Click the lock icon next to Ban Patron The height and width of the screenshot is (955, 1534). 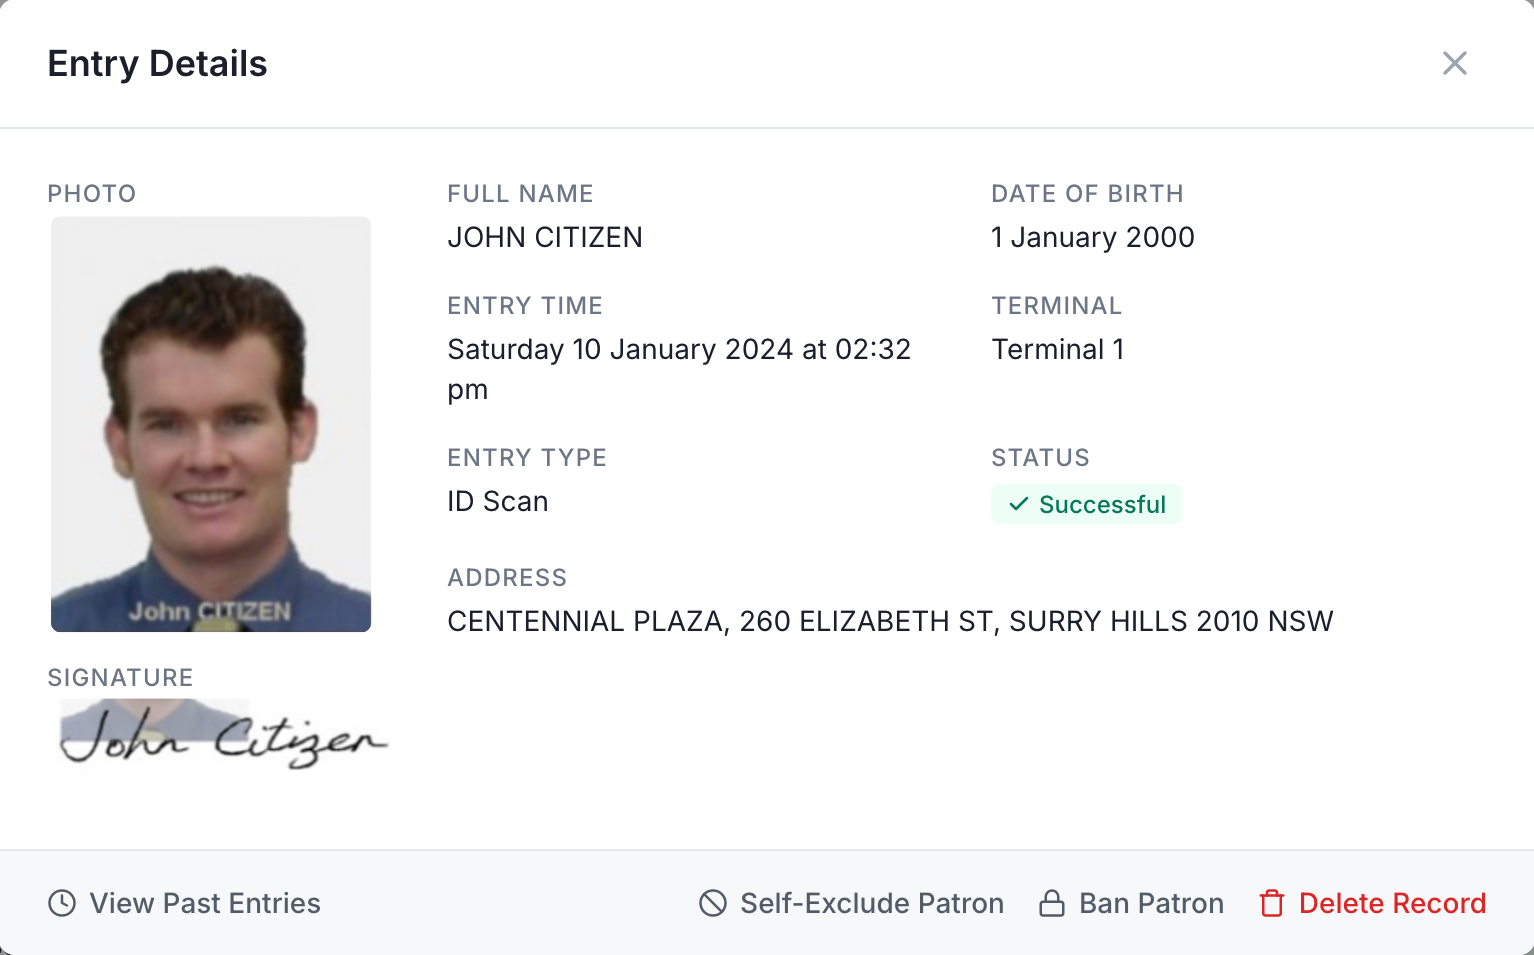[1051, 902]
